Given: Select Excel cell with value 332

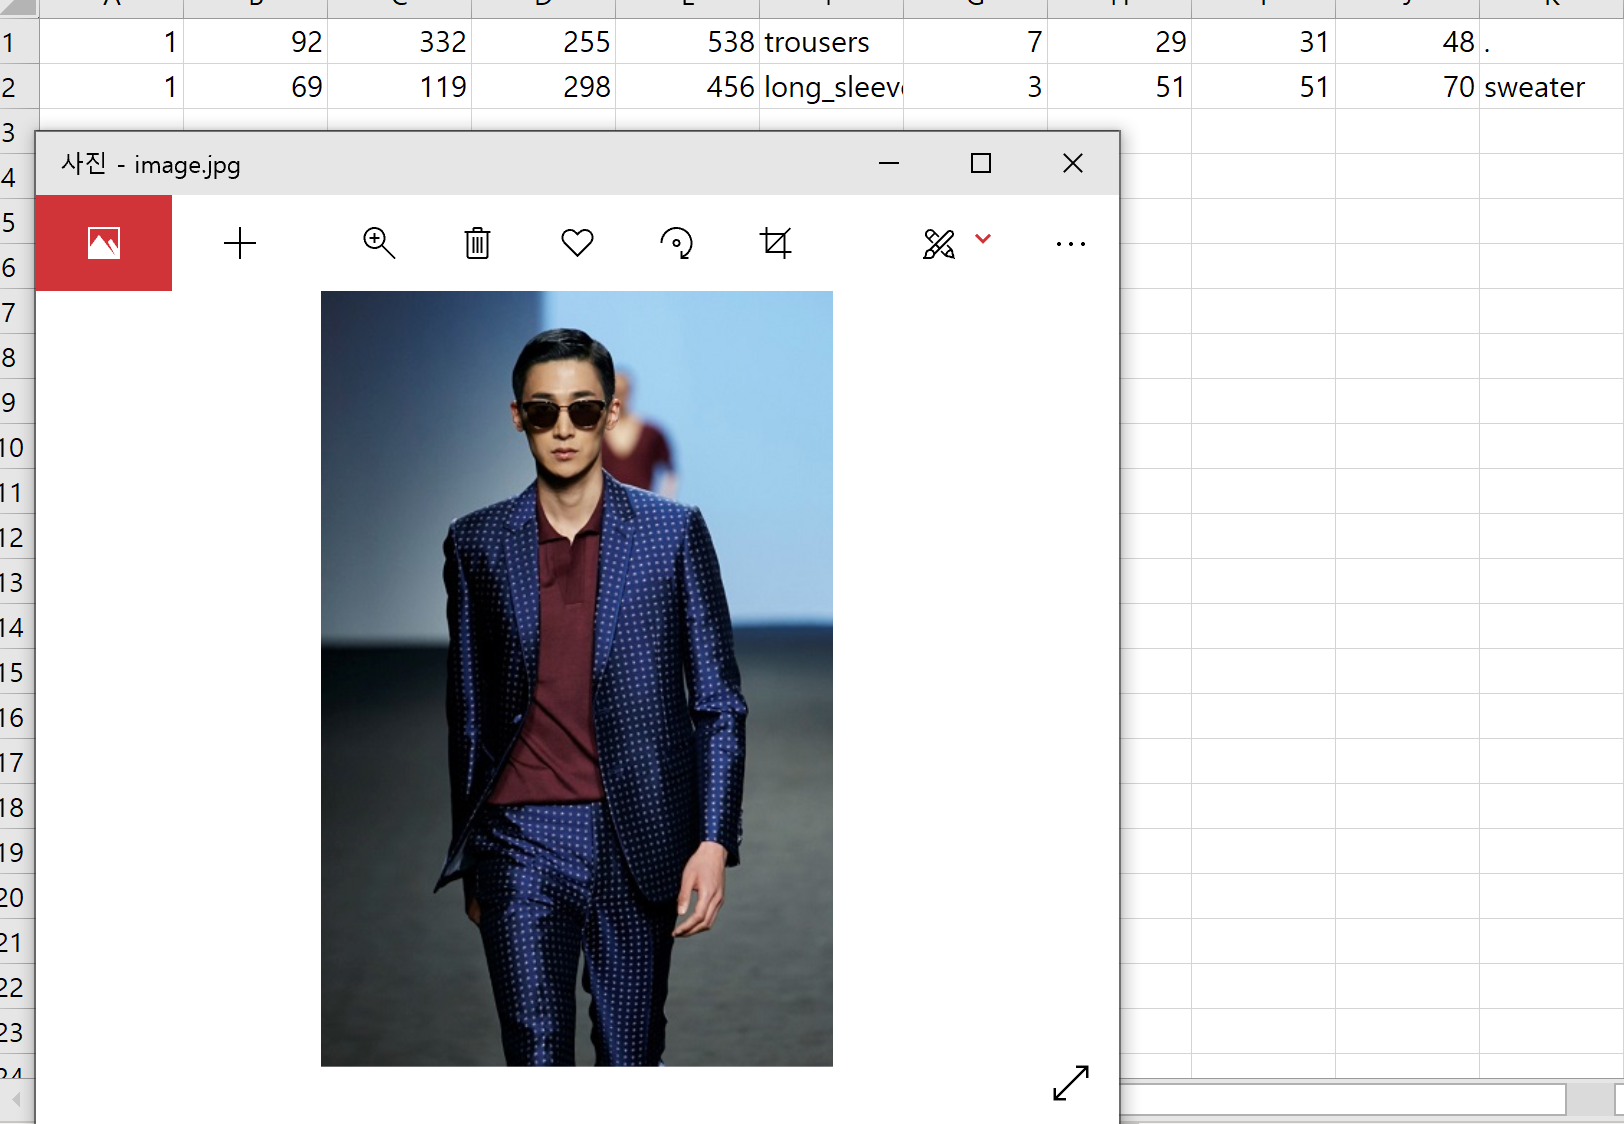Looking at the screenshot, I should pyautogui.click(x=399, y=42).
